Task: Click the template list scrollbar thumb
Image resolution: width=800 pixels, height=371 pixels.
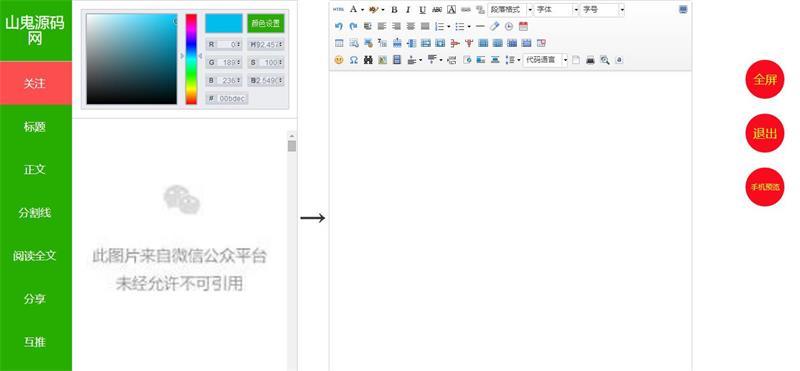Action: click(292, 146)
